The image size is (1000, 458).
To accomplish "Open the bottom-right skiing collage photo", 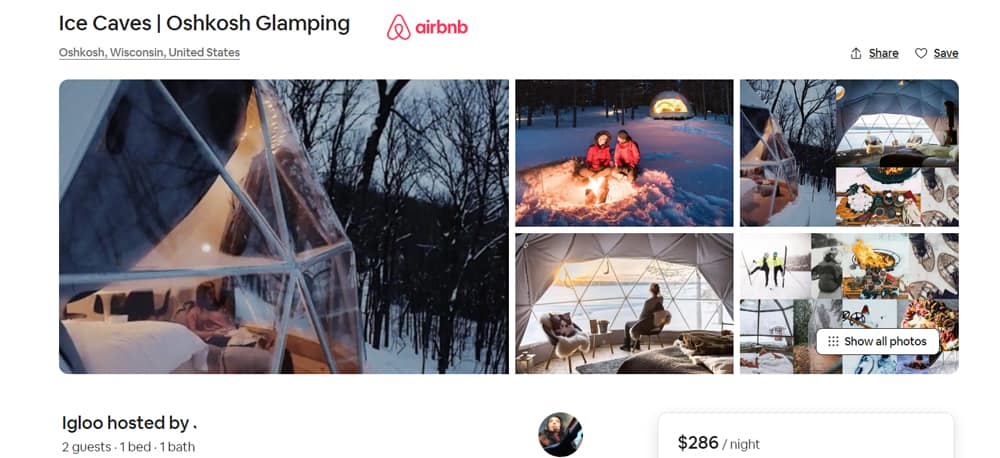I will click(x=849, y=303).
